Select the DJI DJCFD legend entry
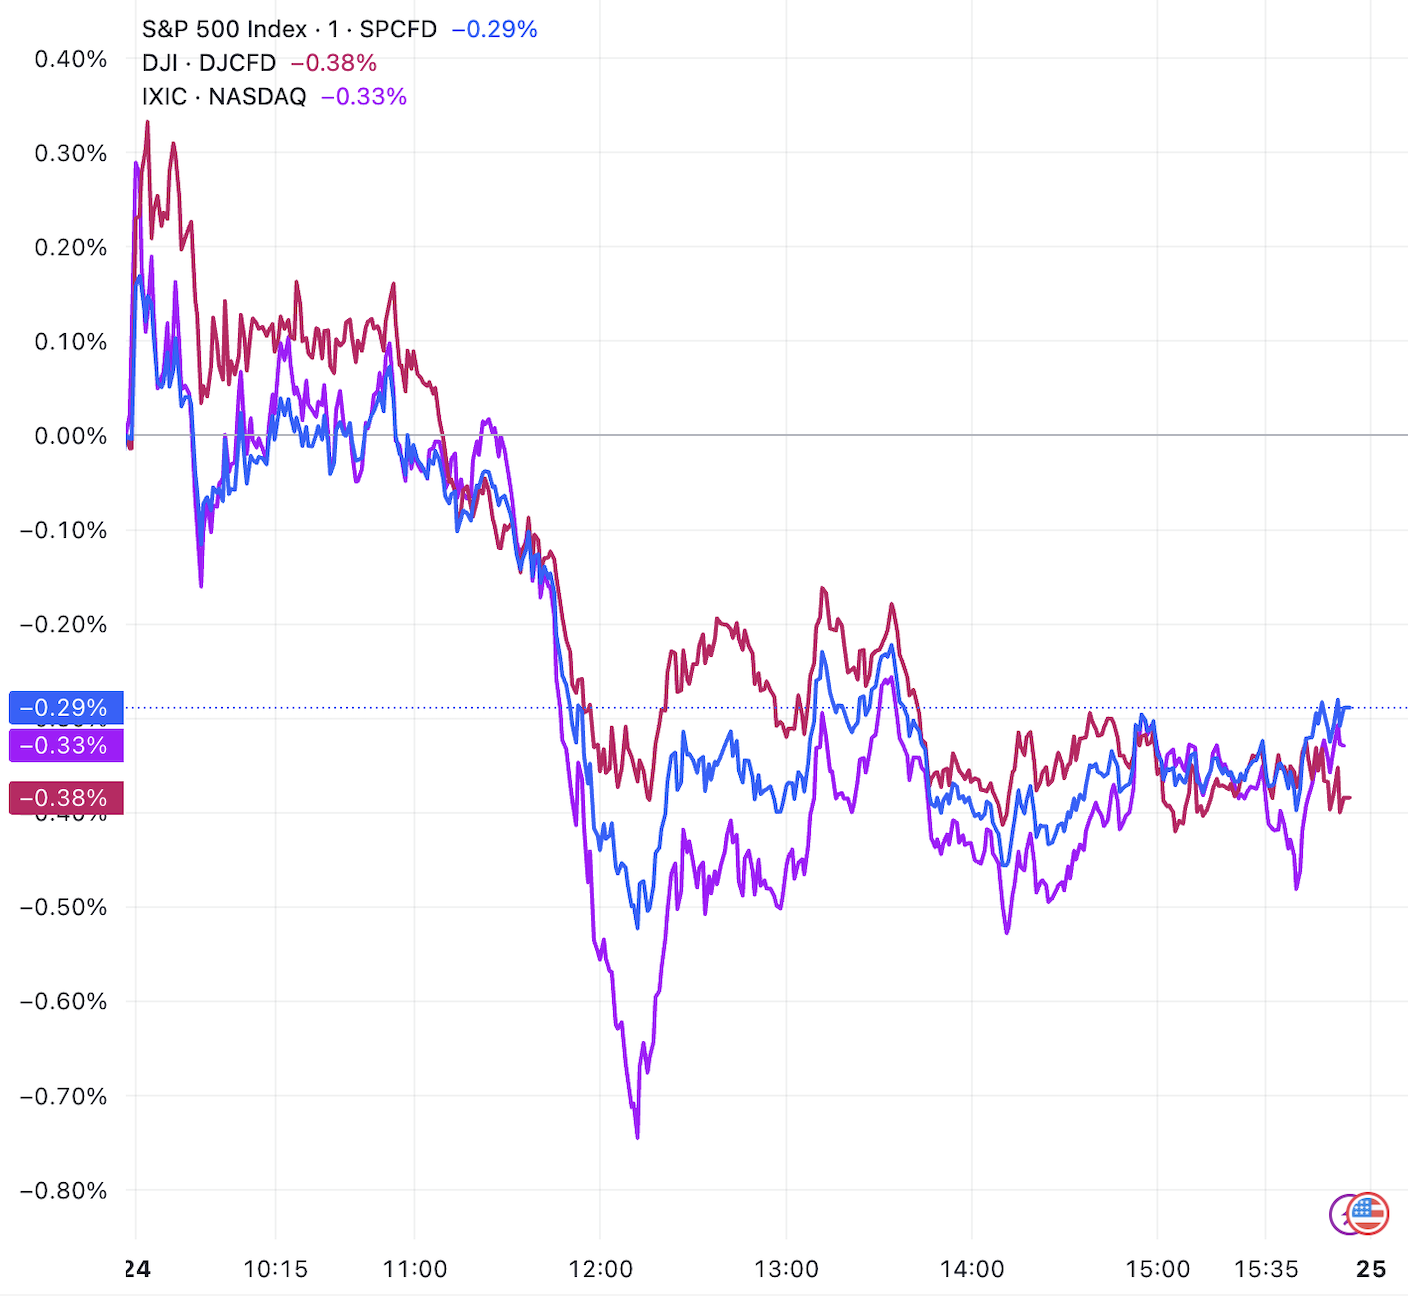Screen dimensions: 1408x1300 209,63
